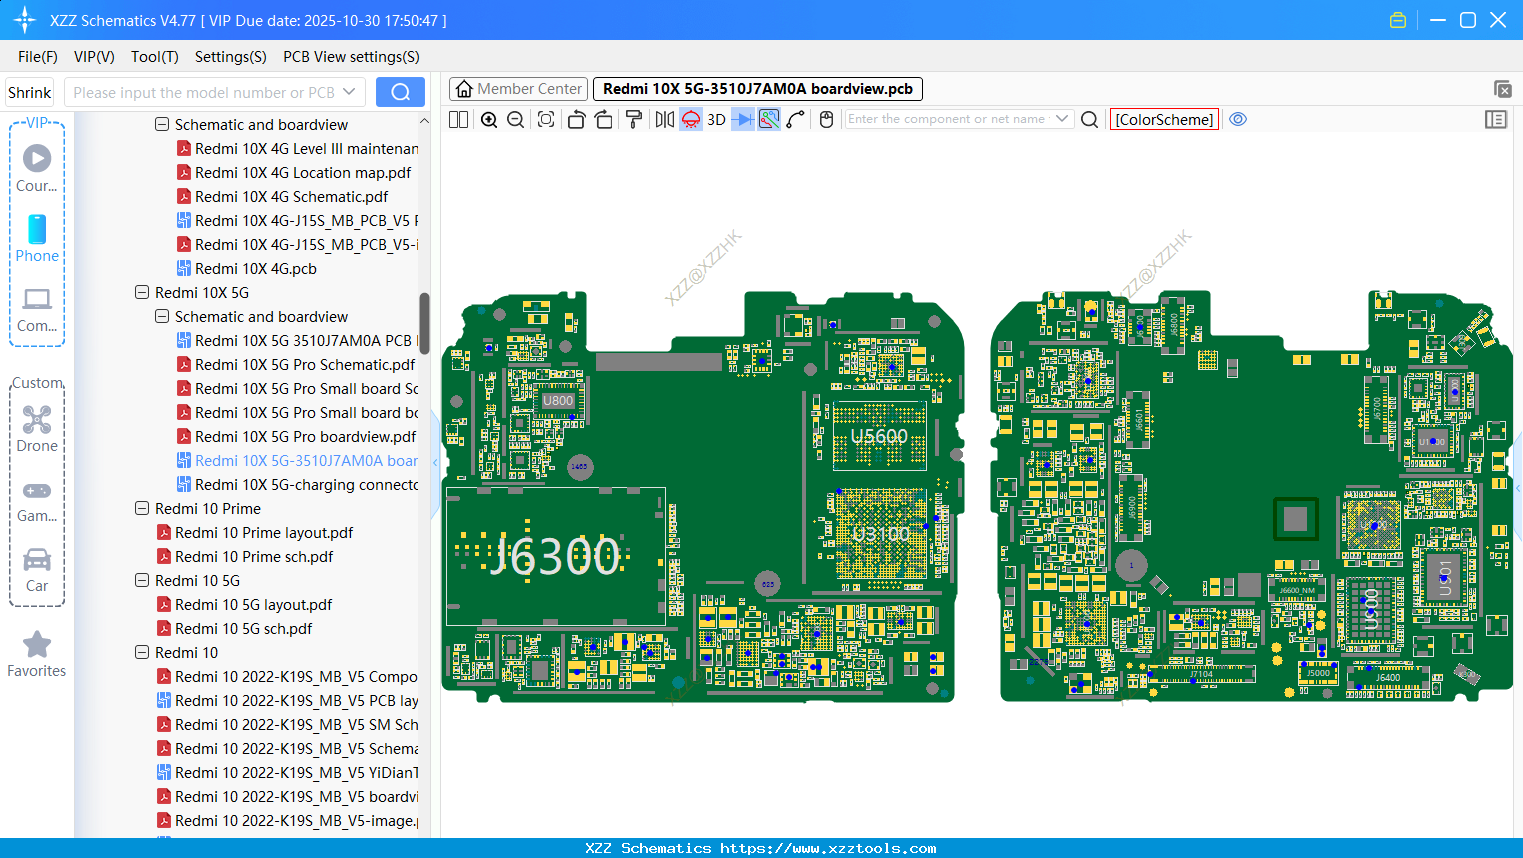Open the ColorScheme settings
The height and width of the screenshot is (858, 1523).
point(1163,119)
